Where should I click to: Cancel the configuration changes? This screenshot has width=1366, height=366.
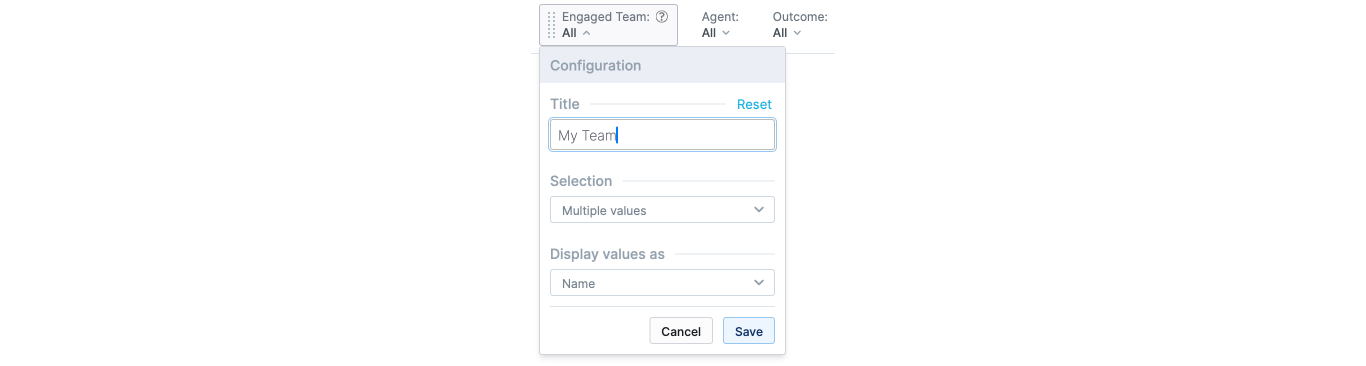click(x=681, y=331)
